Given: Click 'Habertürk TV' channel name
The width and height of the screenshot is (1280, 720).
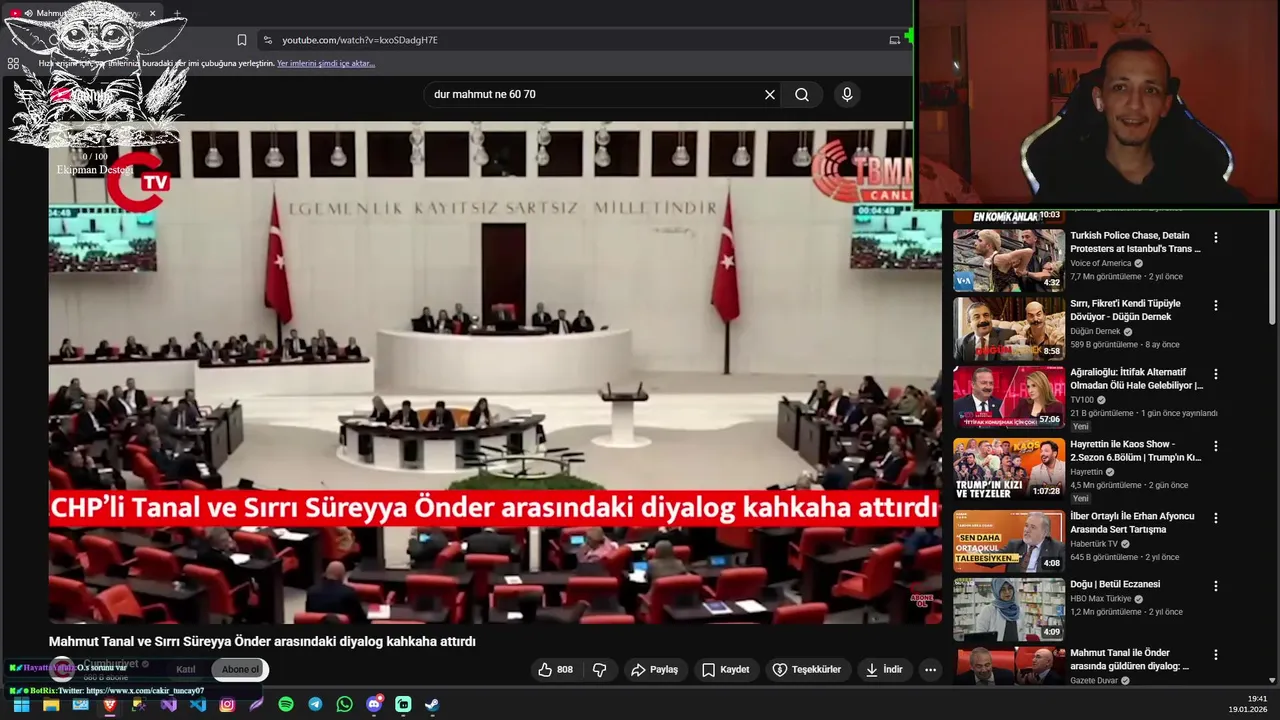Looking at the screenshot, I should tap(1094, 544).
